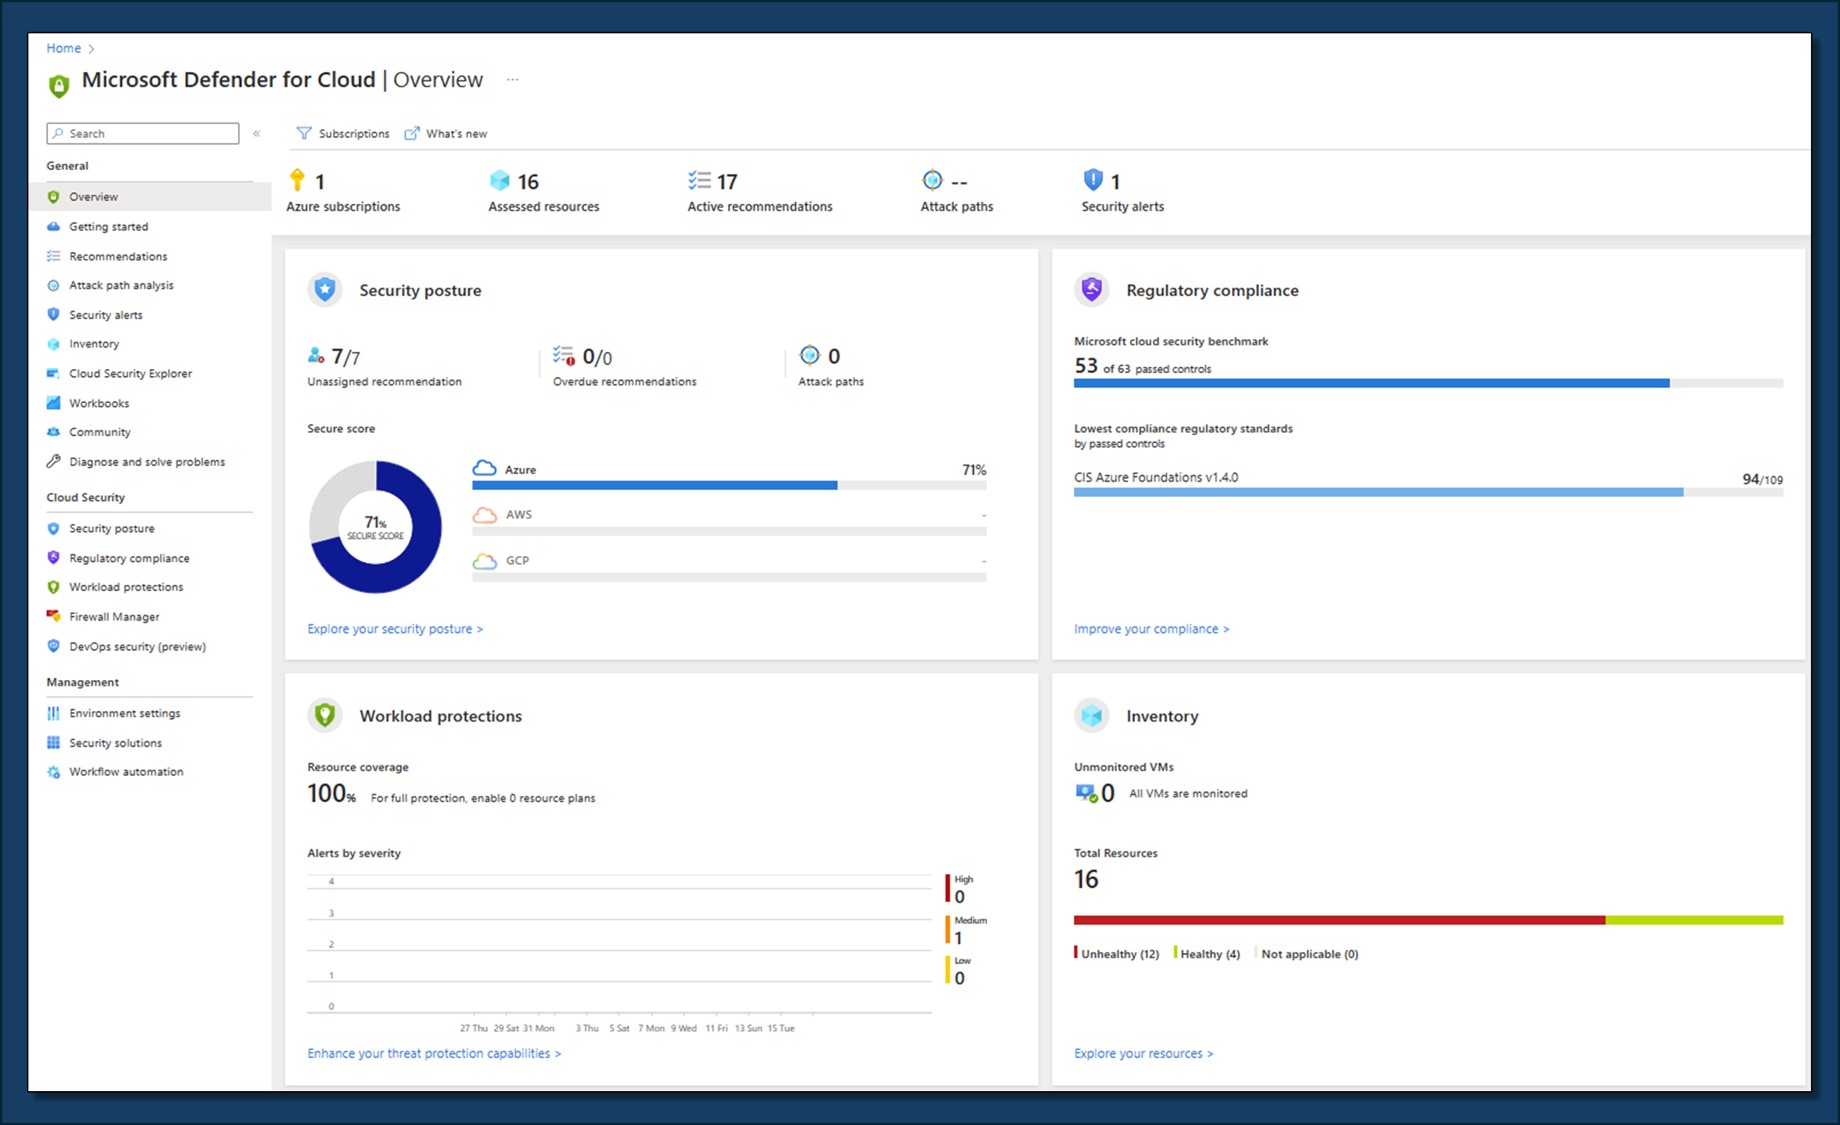Click the Subscriptions filter button
This screenshot has height=1125, width=1840.
click(343, 133)
